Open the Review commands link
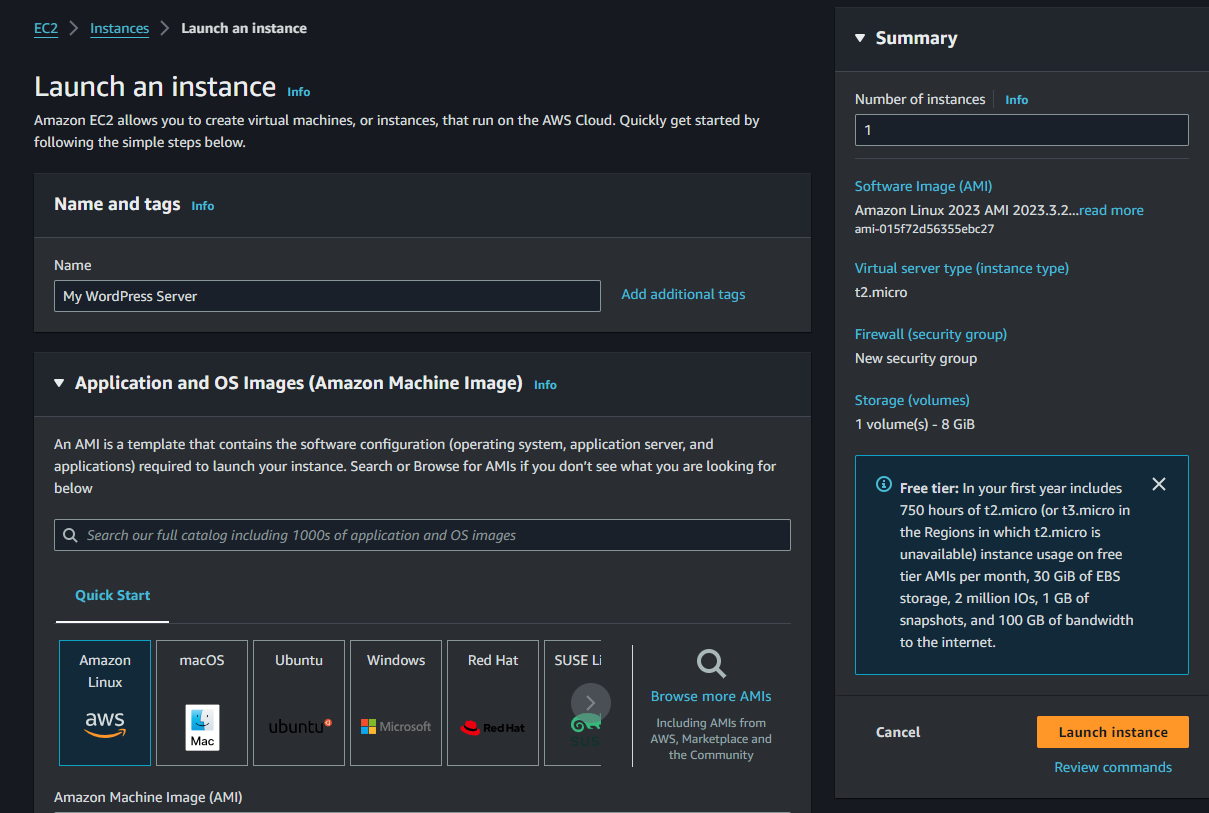Screen dimensions: 1209x813 pyautogui.click(x=1112, y=767)
